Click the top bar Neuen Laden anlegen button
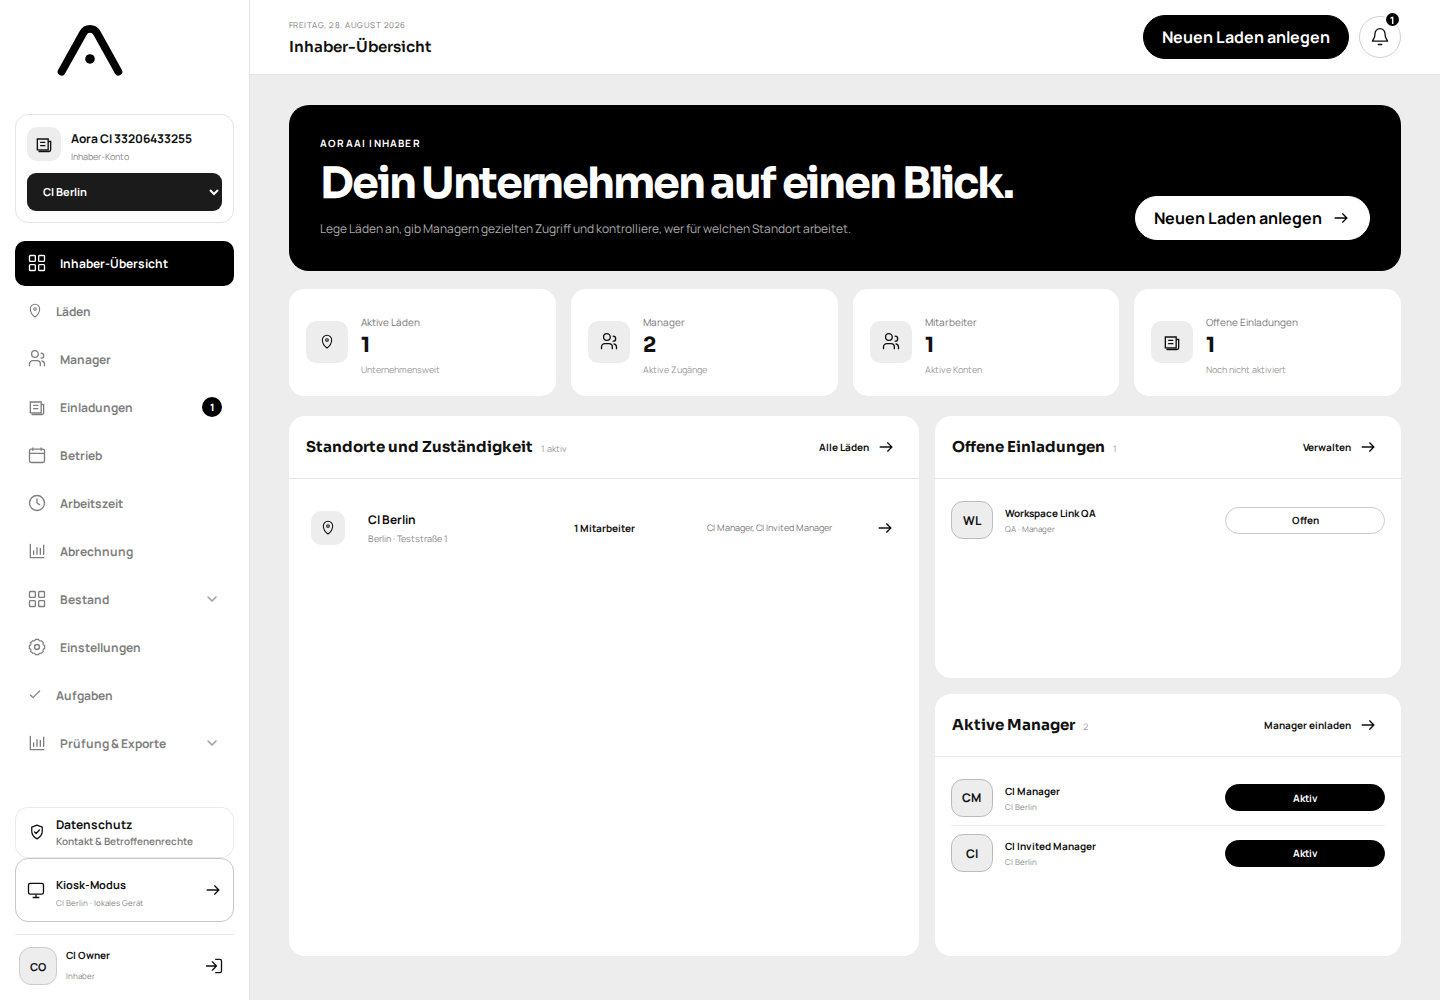The height and width of the screenshot is (1000, 1440). (x=1246, y=37)
